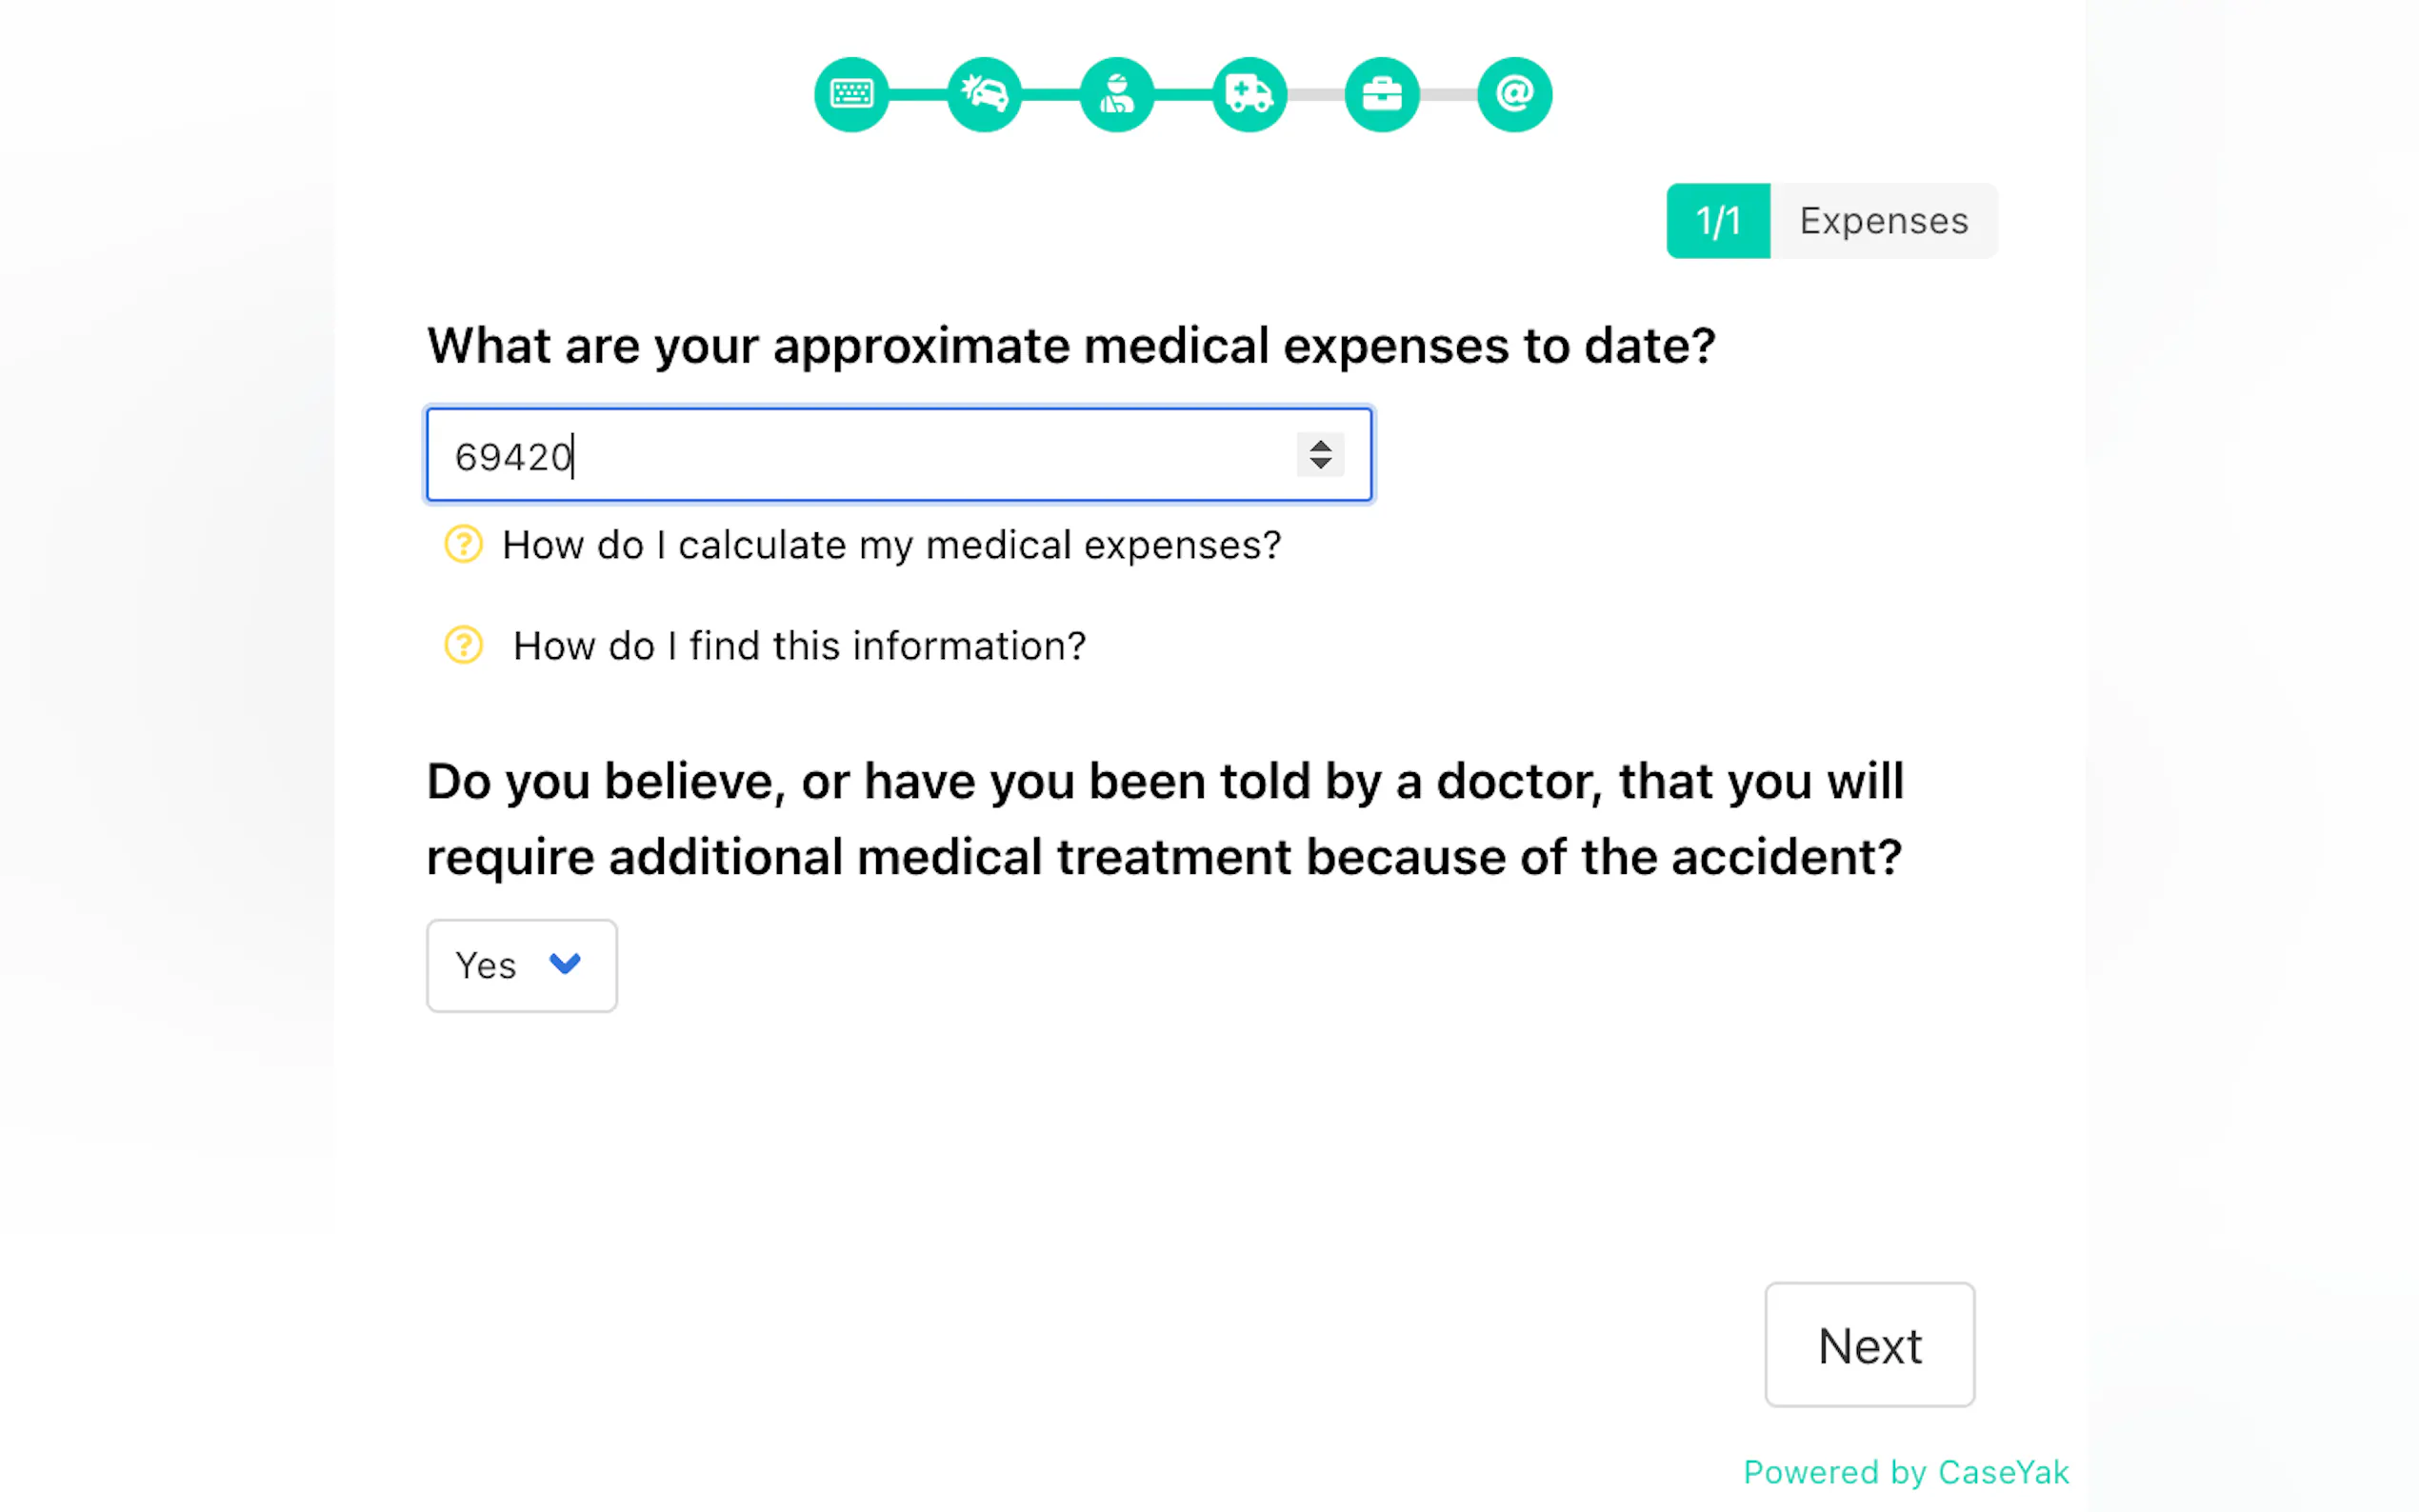Image resolution: width=2419 pixels, height=1512 pixels.
Task: Expand "How do I calculate my medical expenses?"
Action: click(890, 545)
